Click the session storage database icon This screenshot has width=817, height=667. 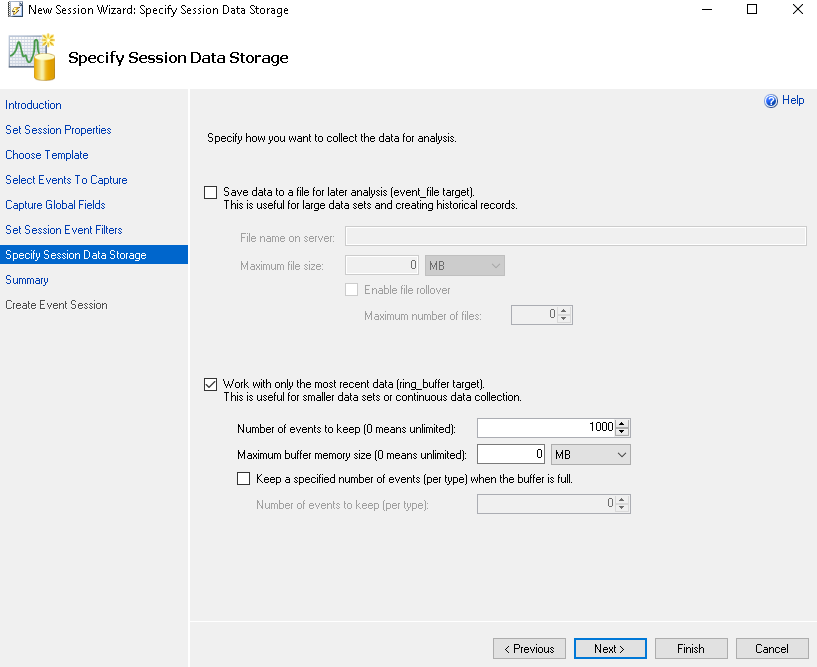click(x=32, y=58)
